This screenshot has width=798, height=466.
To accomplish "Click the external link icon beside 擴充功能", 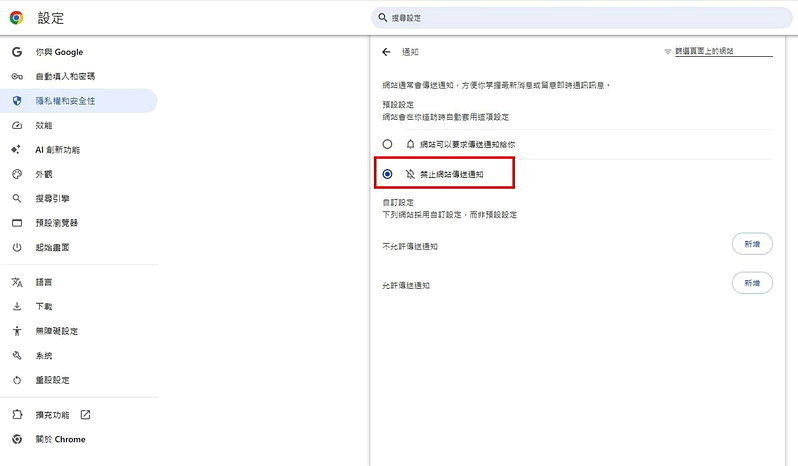I will [x=86, y=415].
